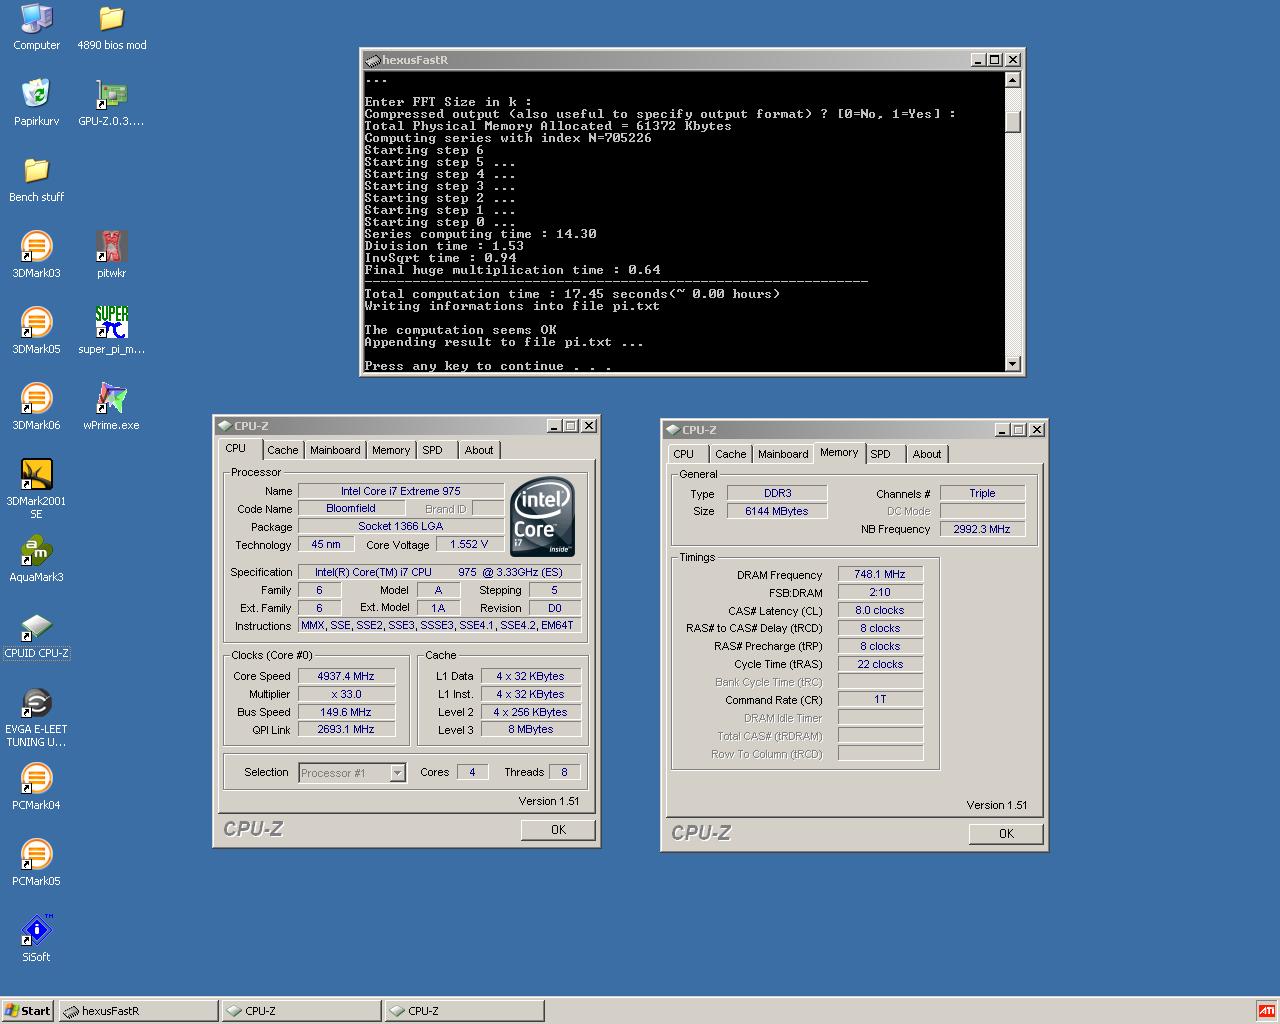Click the FSB:DRAM 2:10 value
The width and height of the screenshot is (1280, 1024).
click(x=880, y=592)
